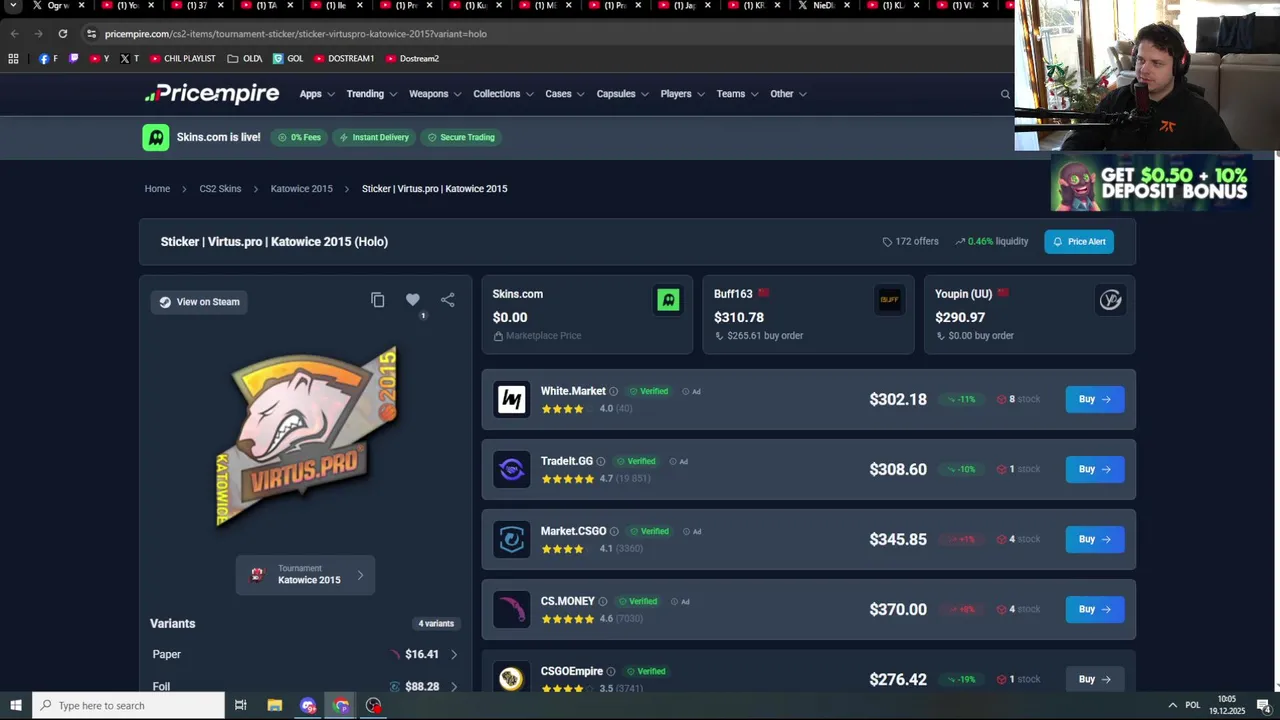Open the GOL bookmark
Viewport: 1280px width, 720px height.
click(288, 58)
